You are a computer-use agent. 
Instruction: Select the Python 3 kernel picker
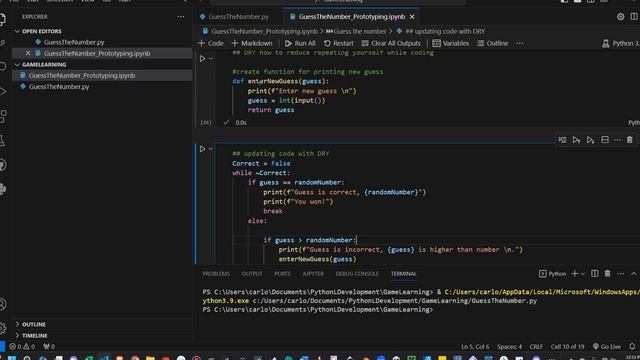coord(621,43)
